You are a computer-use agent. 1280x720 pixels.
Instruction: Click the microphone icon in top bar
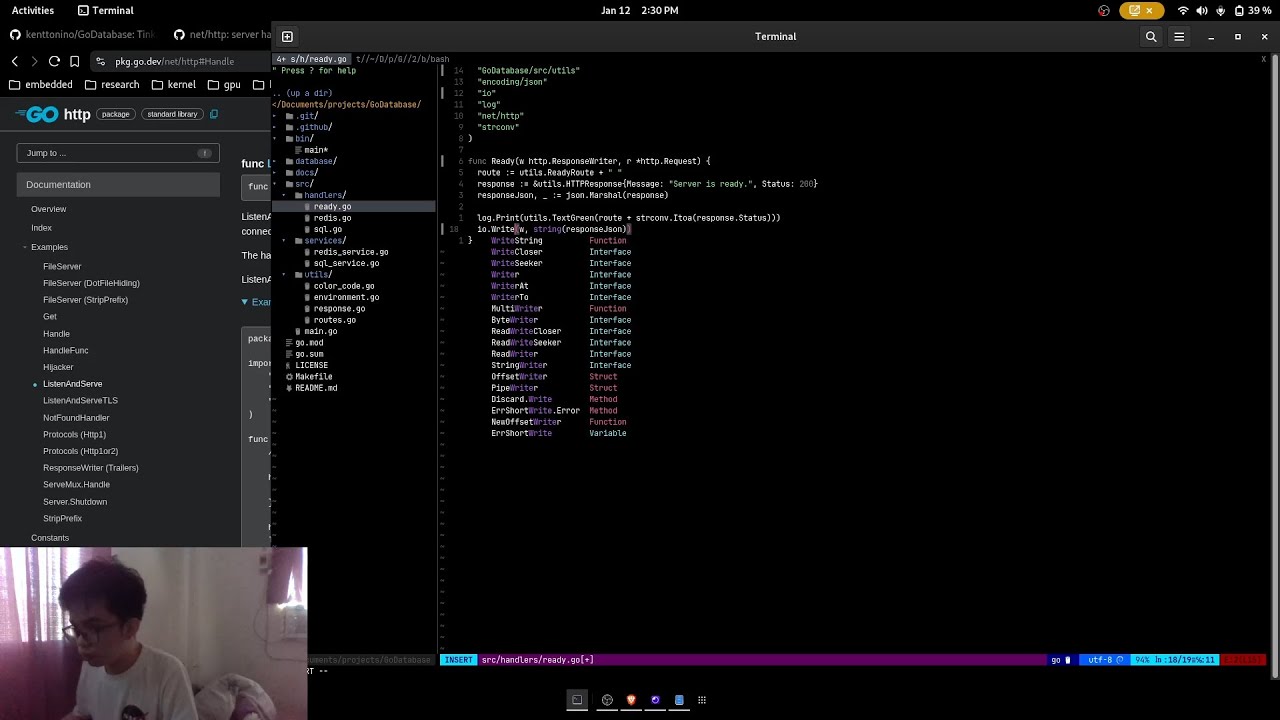tap(1220, 10)
